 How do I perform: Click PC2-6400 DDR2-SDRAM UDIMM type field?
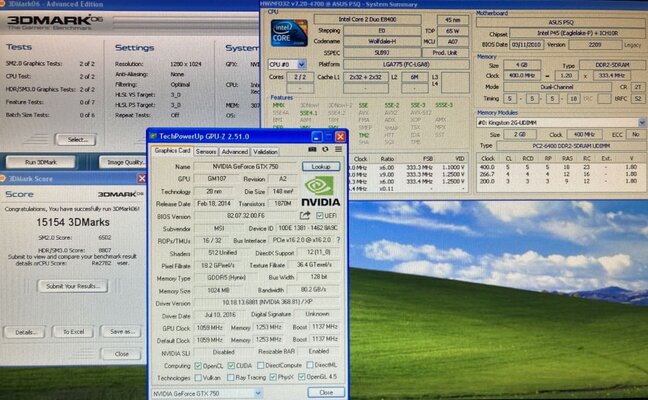pyautogui.click(x=571, y=145)
